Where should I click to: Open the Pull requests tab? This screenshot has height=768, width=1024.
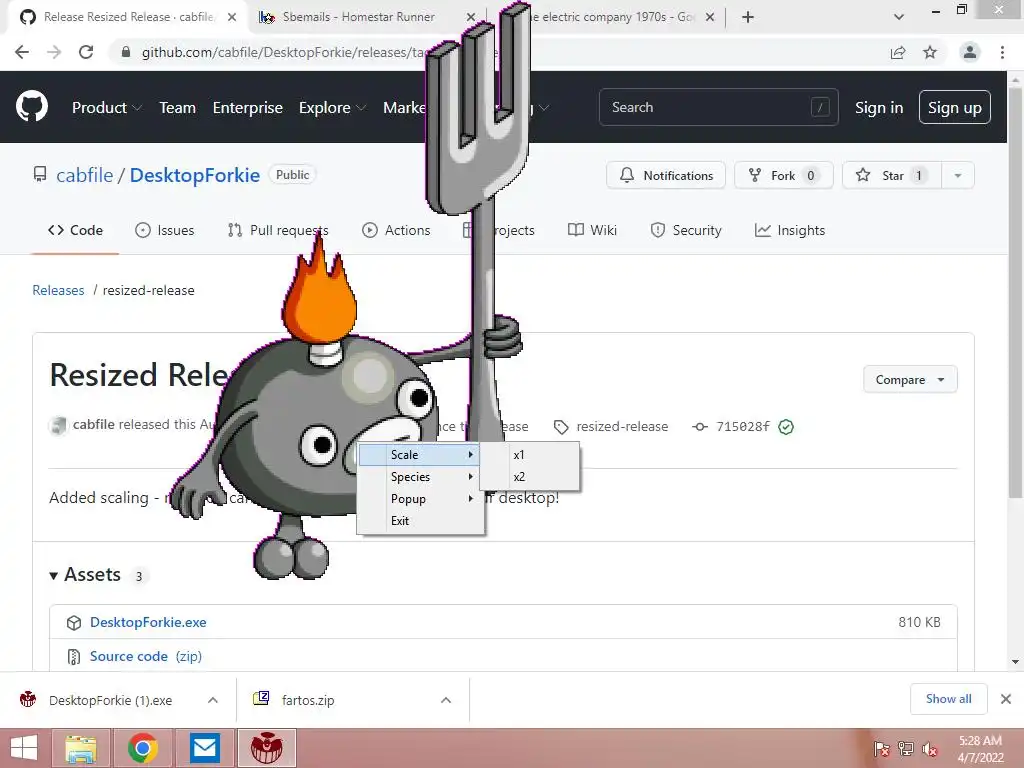coord(278,230)
